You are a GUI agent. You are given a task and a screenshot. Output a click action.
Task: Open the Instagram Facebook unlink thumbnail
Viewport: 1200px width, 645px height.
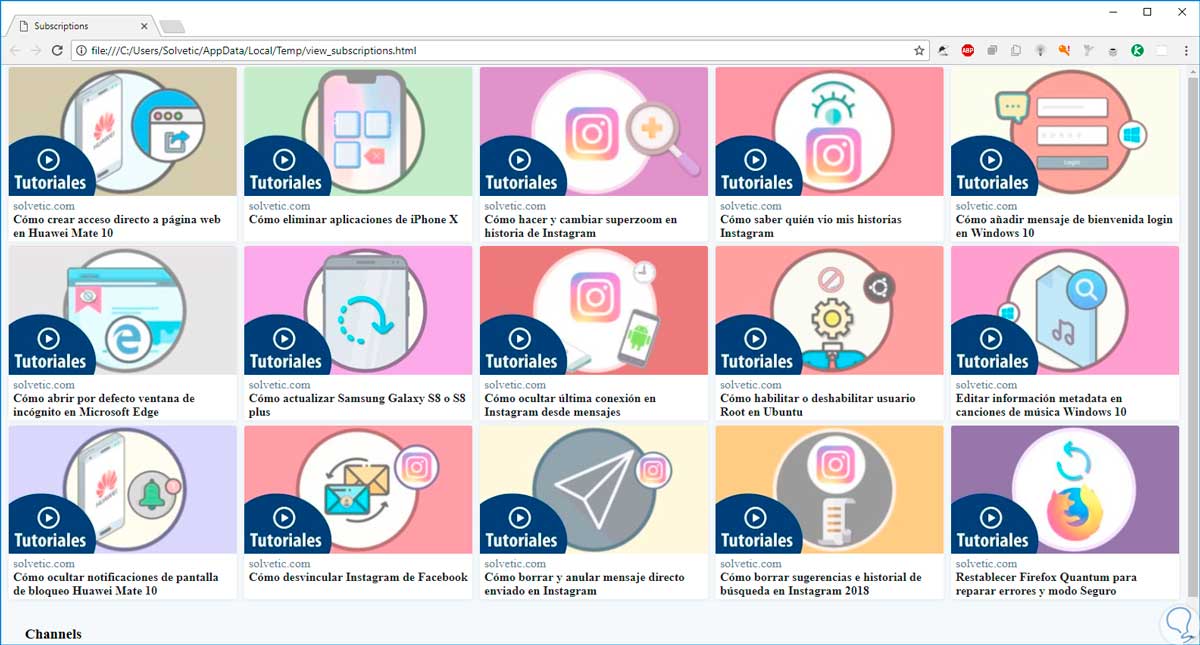coord(358,489)
